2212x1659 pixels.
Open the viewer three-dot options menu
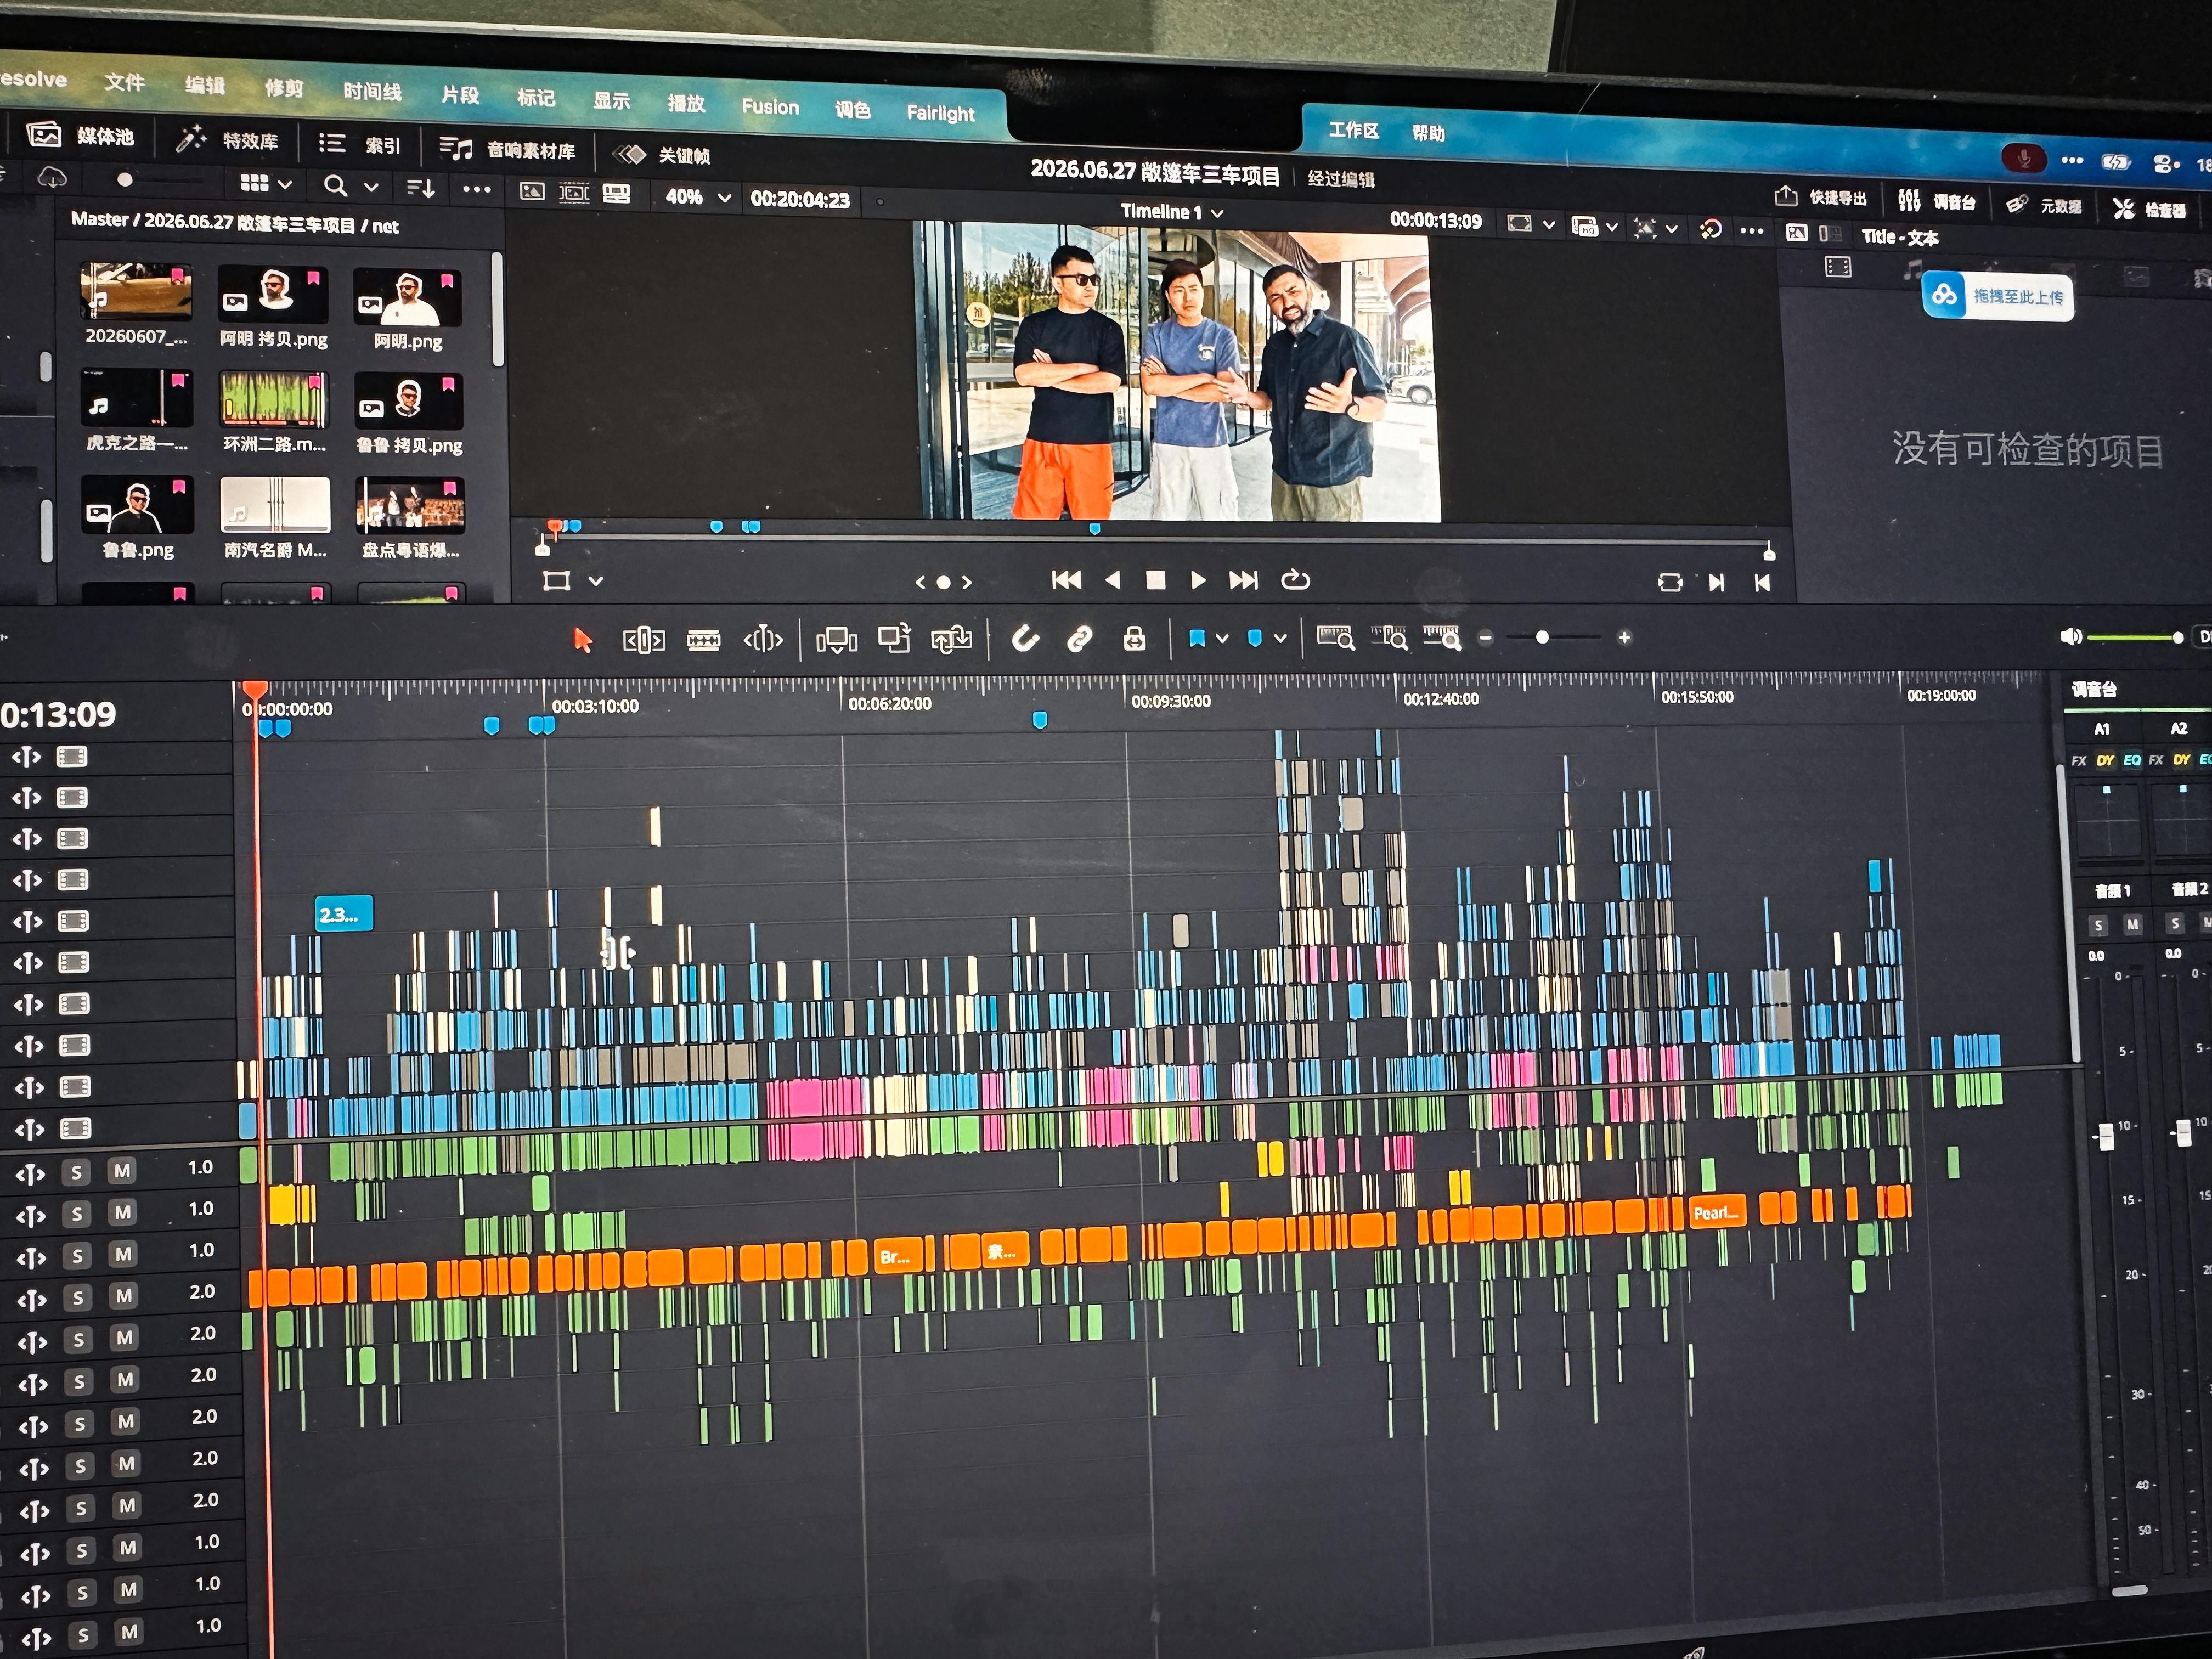tap(1751, 230)
